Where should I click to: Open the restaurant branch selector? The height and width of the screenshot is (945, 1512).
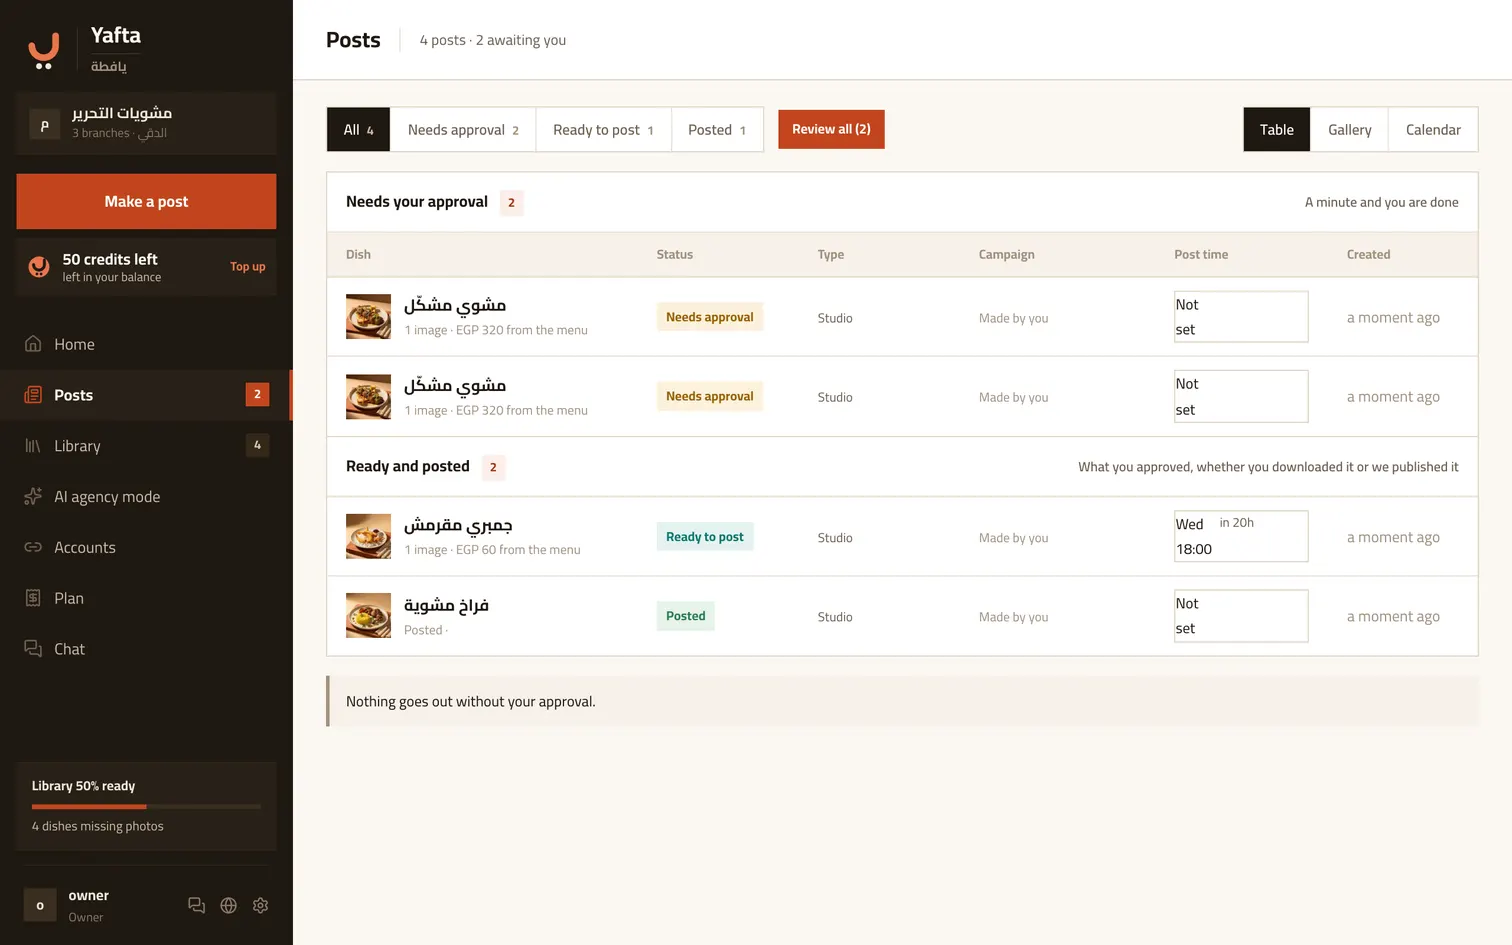pos(146,123)
